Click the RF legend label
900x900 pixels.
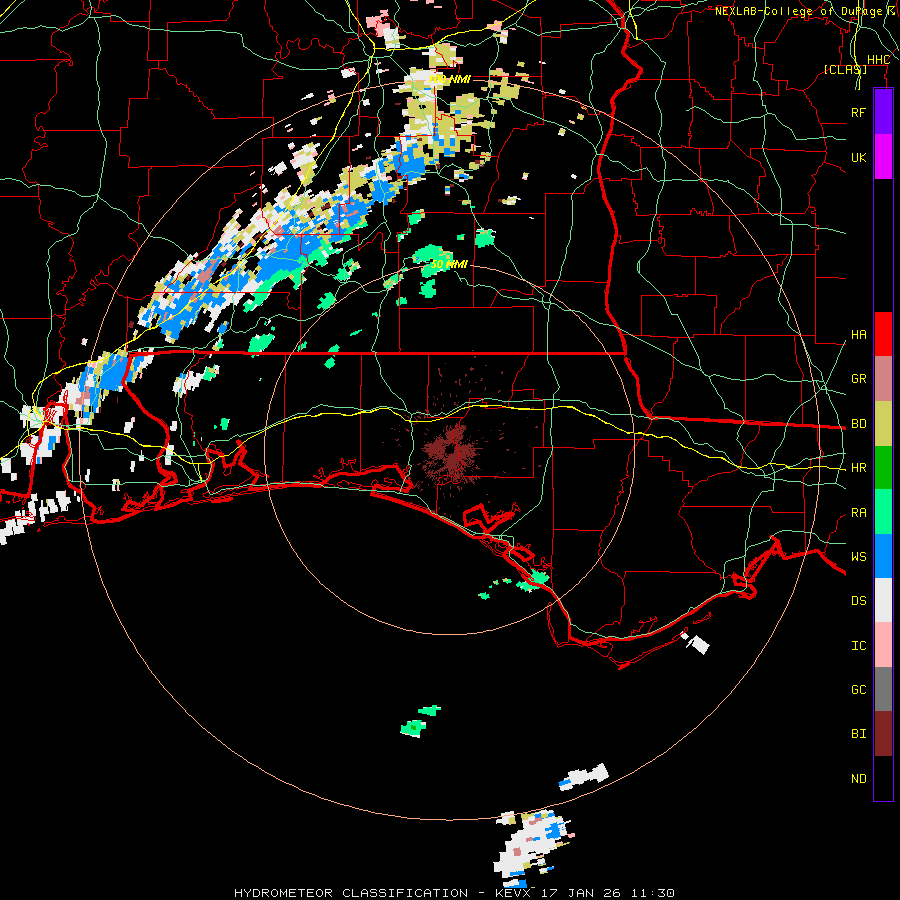pos(858,112)
